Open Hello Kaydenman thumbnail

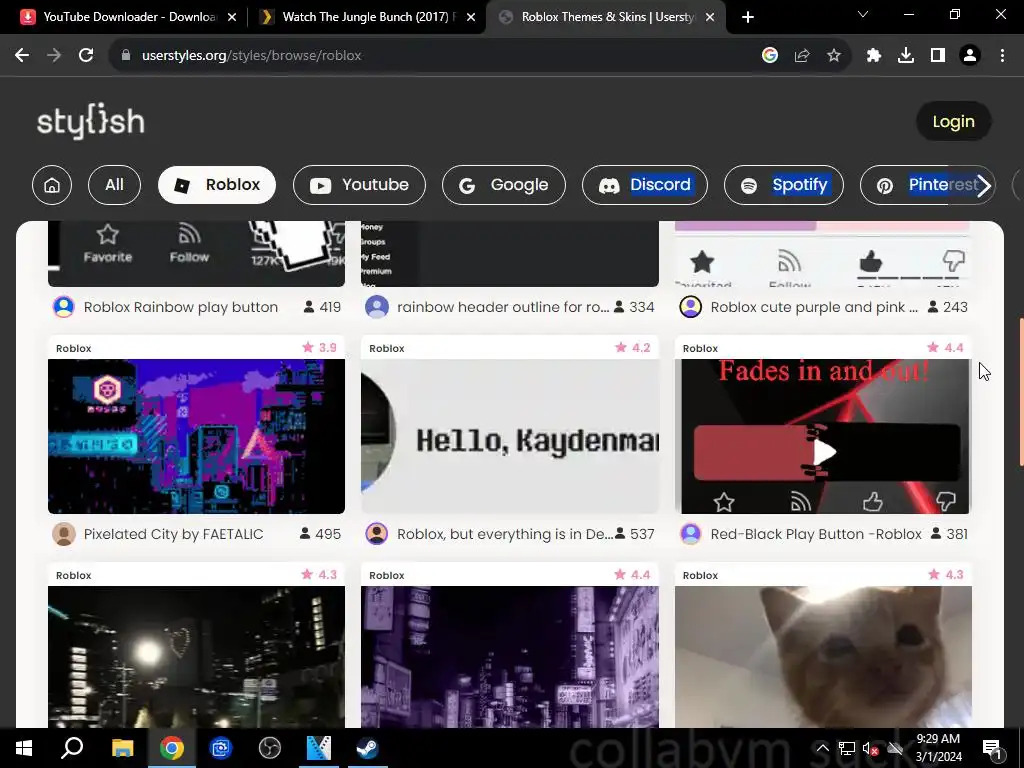coord(510,436)
